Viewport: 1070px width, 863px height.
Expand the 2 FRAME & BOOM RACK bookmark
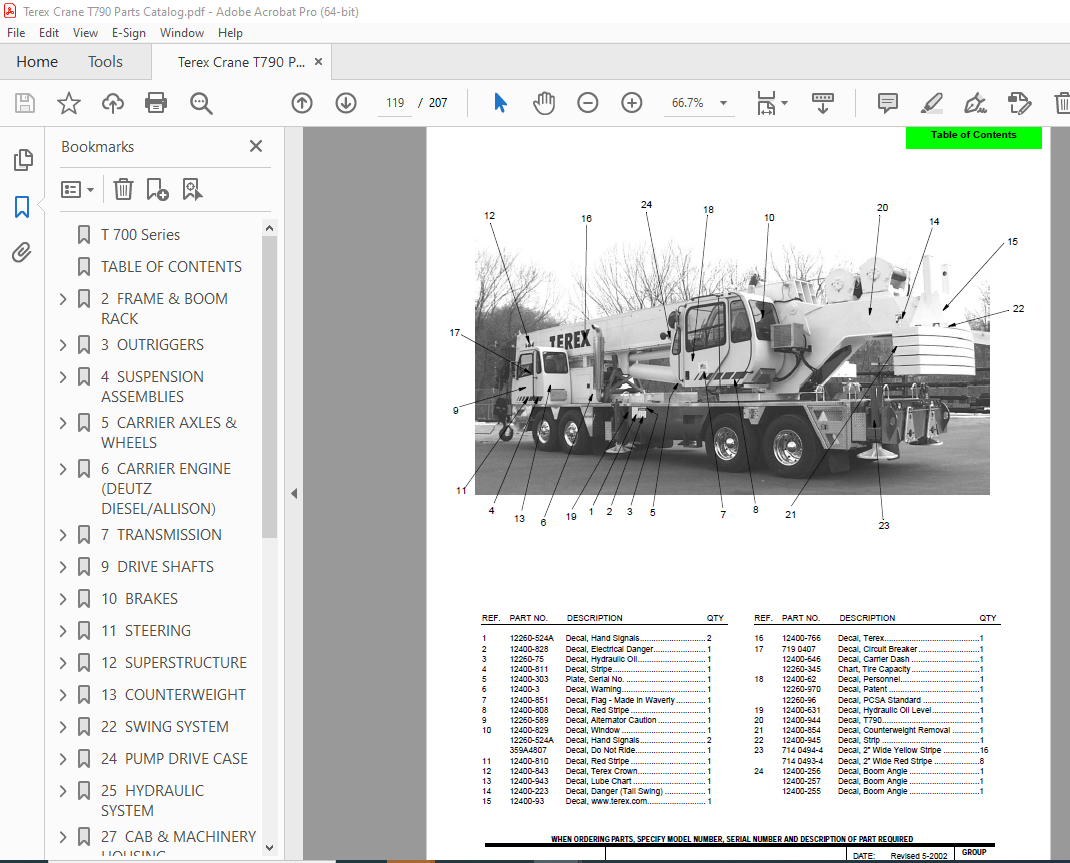pyautogui.click(x=63, y=299)
